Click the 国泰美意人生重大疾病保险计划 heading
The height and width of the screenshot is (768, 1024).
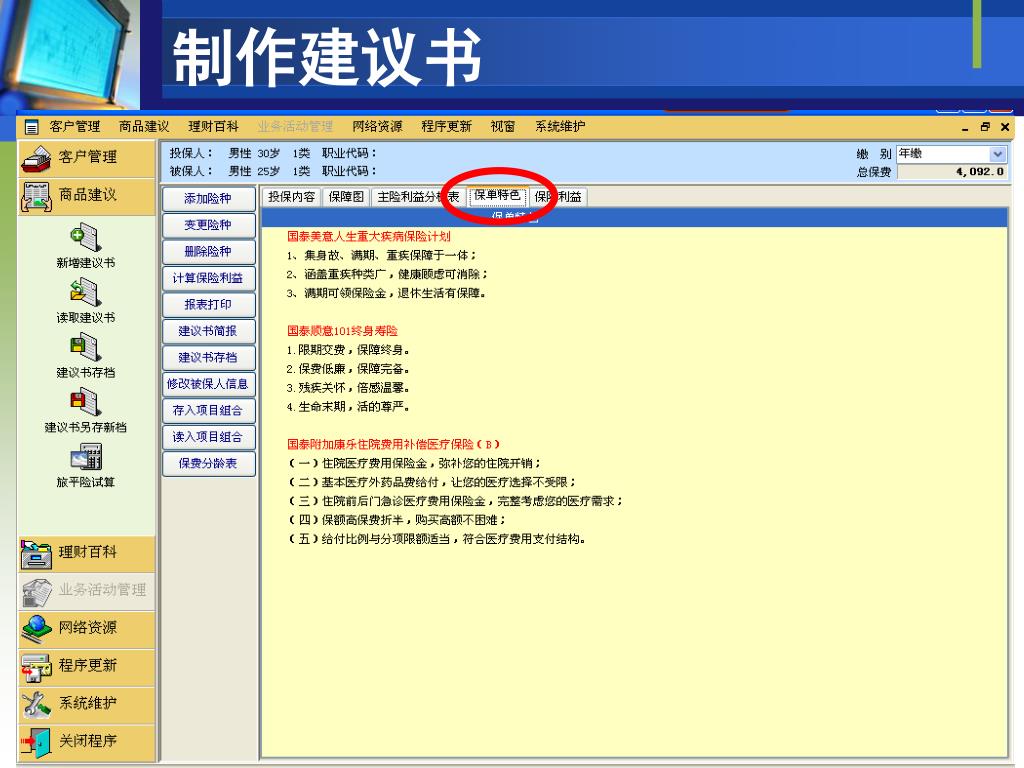tap(369, 236)
